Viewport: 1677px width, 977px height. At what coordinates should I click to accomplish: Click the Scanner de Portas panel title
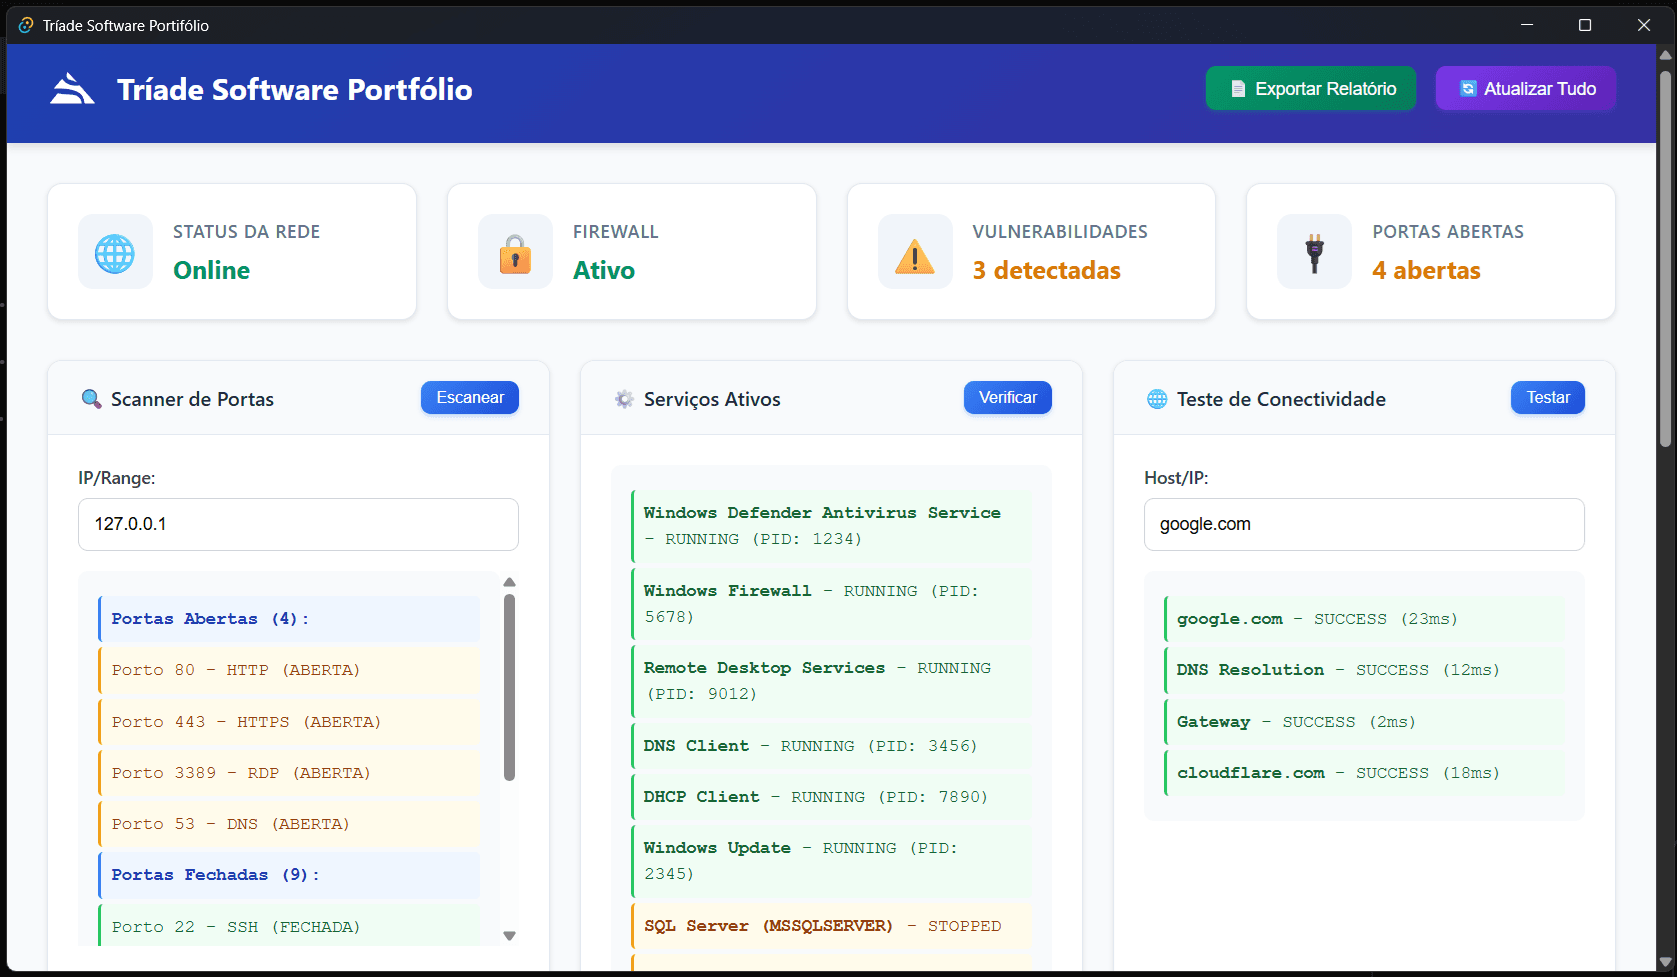pyautogui.click(x=192, y=399)
